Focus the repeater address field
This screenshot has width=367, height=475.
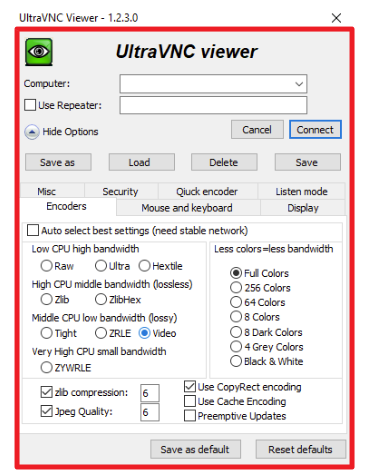coord(213,105)
